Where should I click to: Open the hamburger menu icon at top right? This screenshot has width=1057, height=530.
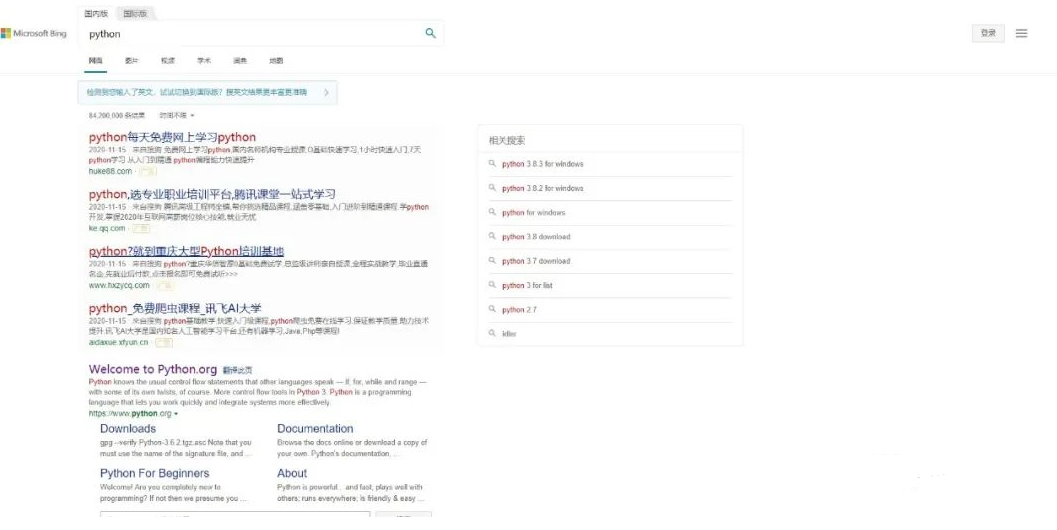tap(1021, 33)
